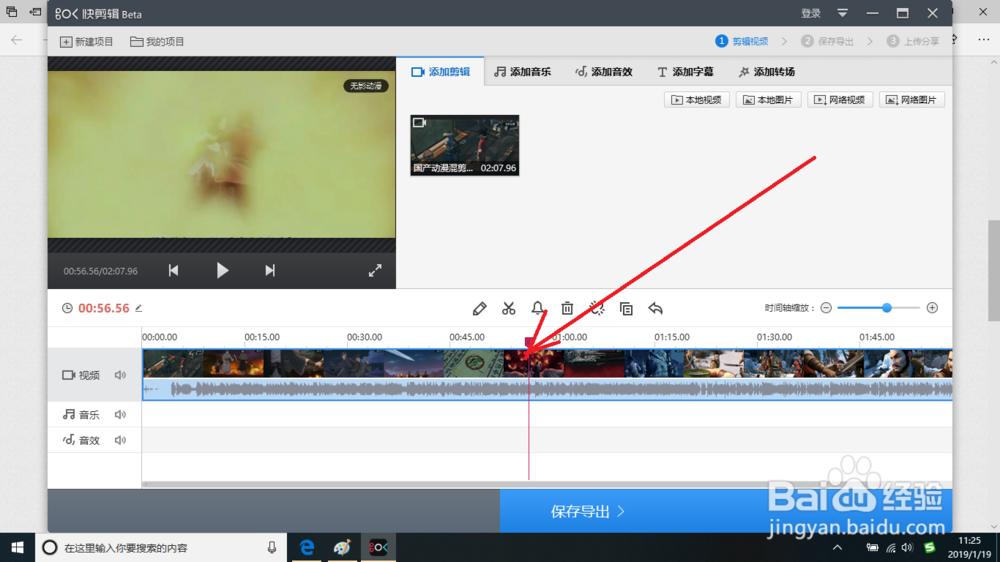Go to step 上传分享
The width and height of the screenshot is (1000, 562).
click(913, 41)
